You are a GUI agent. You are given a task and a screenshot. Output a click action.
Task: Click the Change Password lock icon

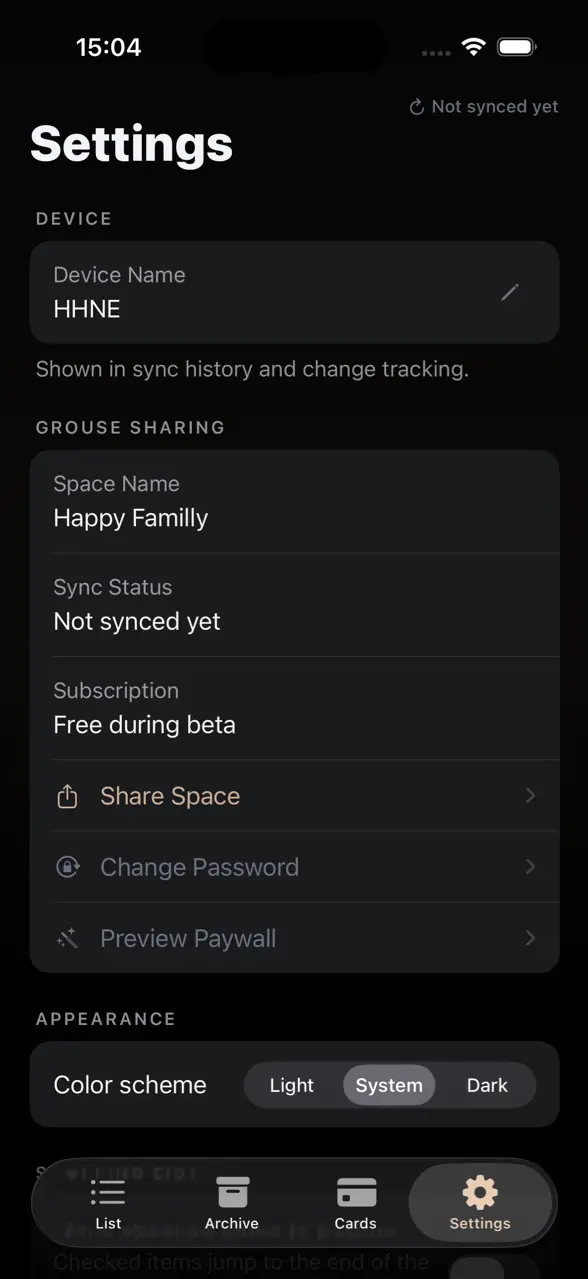click(67, 867)
